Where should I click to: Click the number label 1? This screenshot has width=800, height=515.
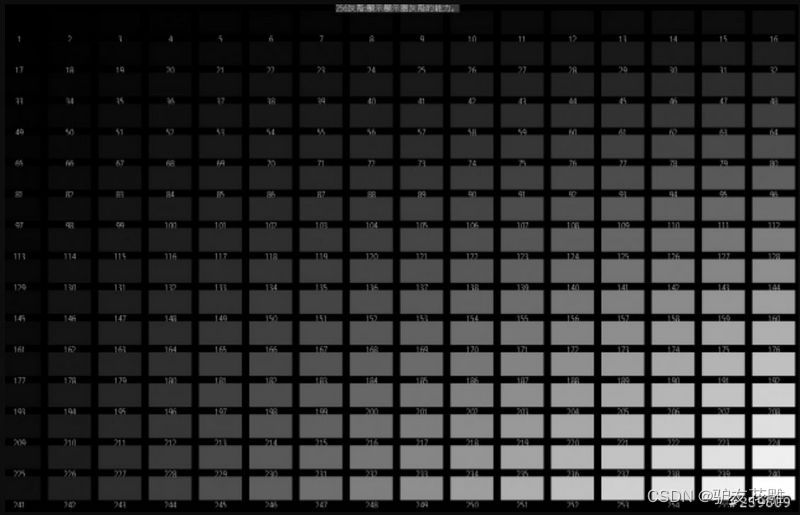(19, 39)
